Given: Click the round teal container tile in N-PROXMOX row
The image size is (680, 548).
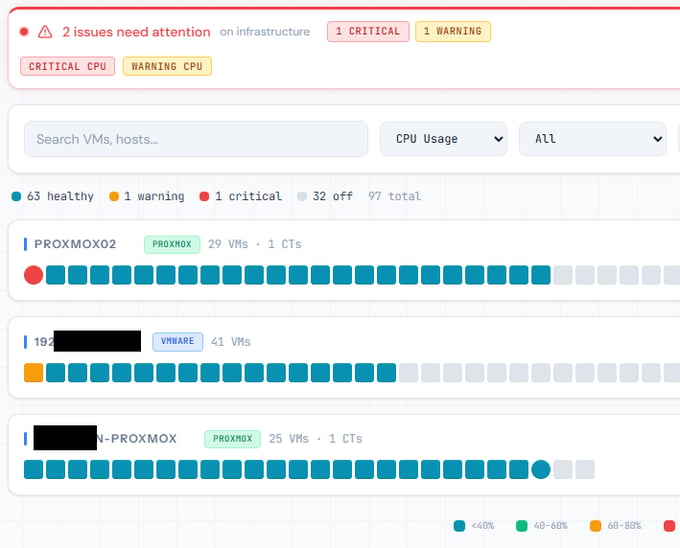Looking at the screenshot, I should [x=541, y=470].
